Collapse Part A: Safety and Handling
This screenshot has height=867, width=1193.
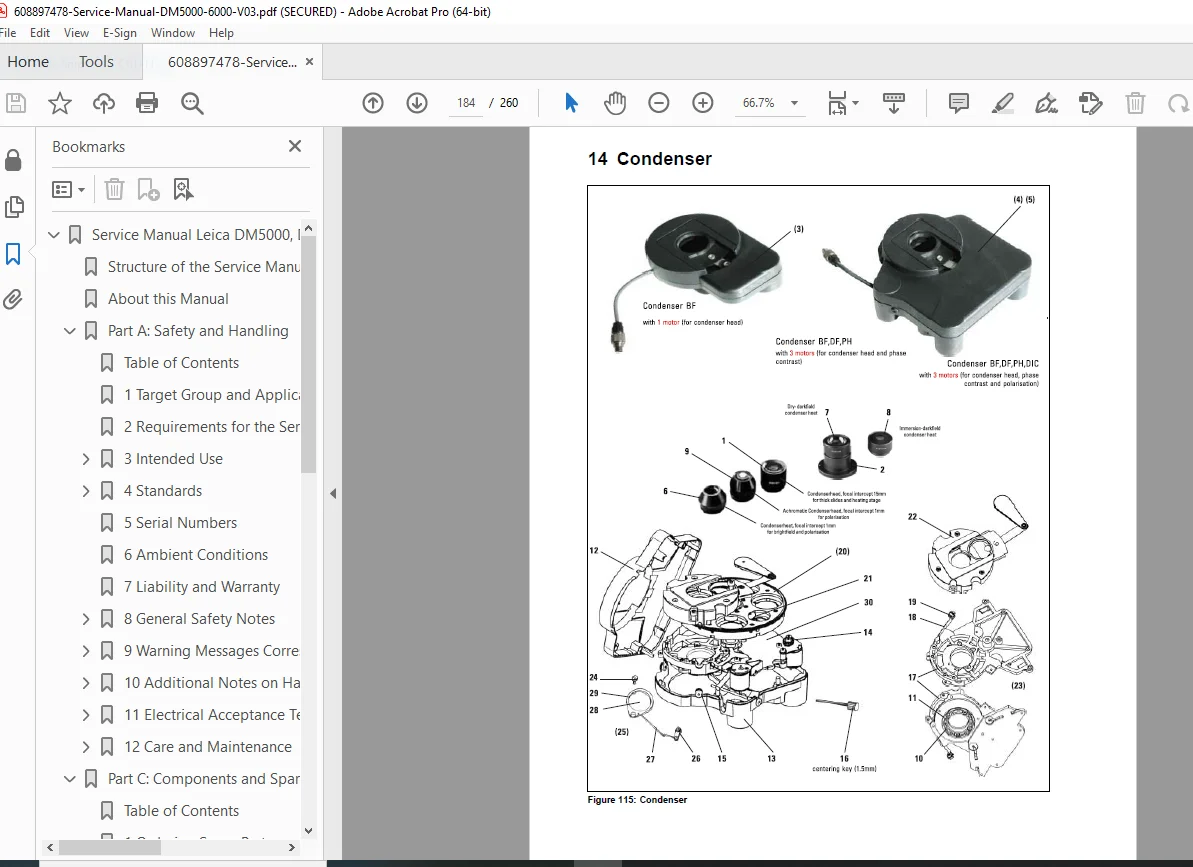click(x=69, y=331)
